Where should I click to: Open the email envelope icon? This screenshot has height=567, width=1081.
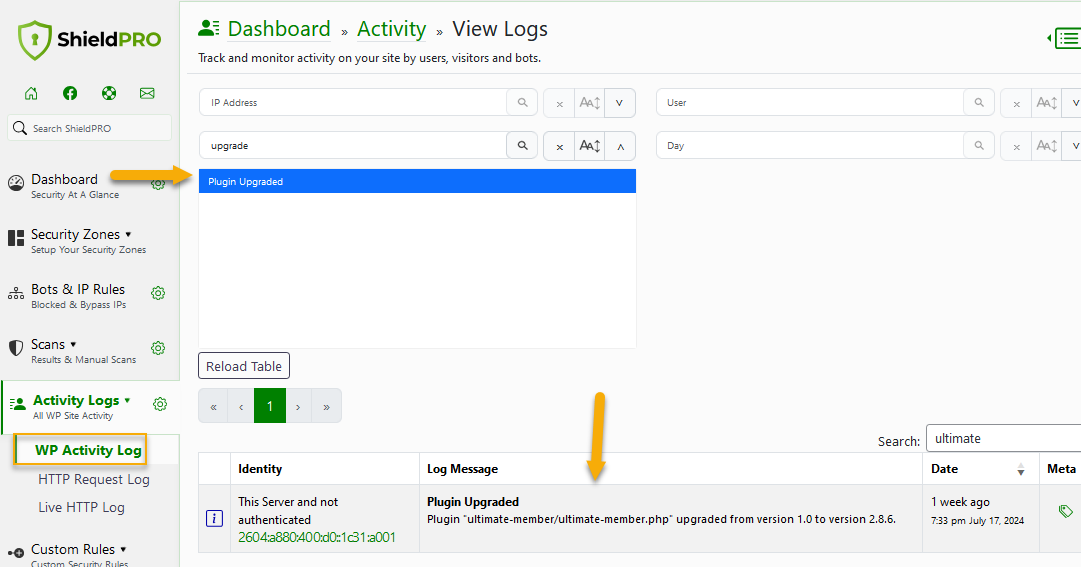tap(147, 93)
